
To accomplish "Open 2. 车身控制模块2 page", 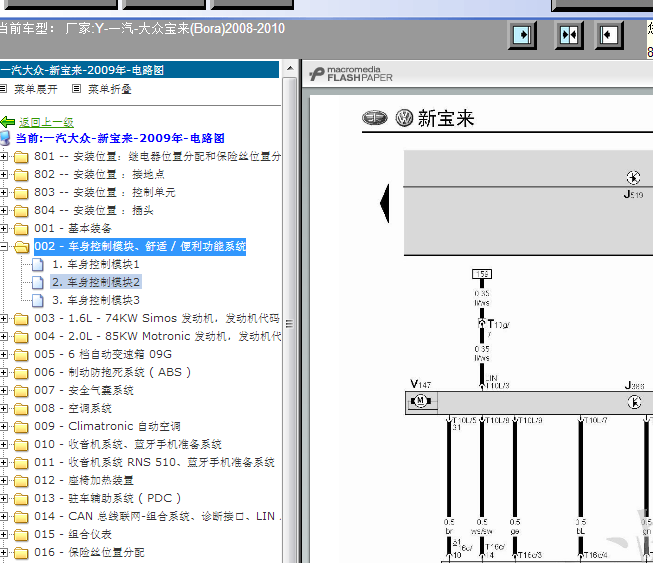I will [x=96, y=282].
